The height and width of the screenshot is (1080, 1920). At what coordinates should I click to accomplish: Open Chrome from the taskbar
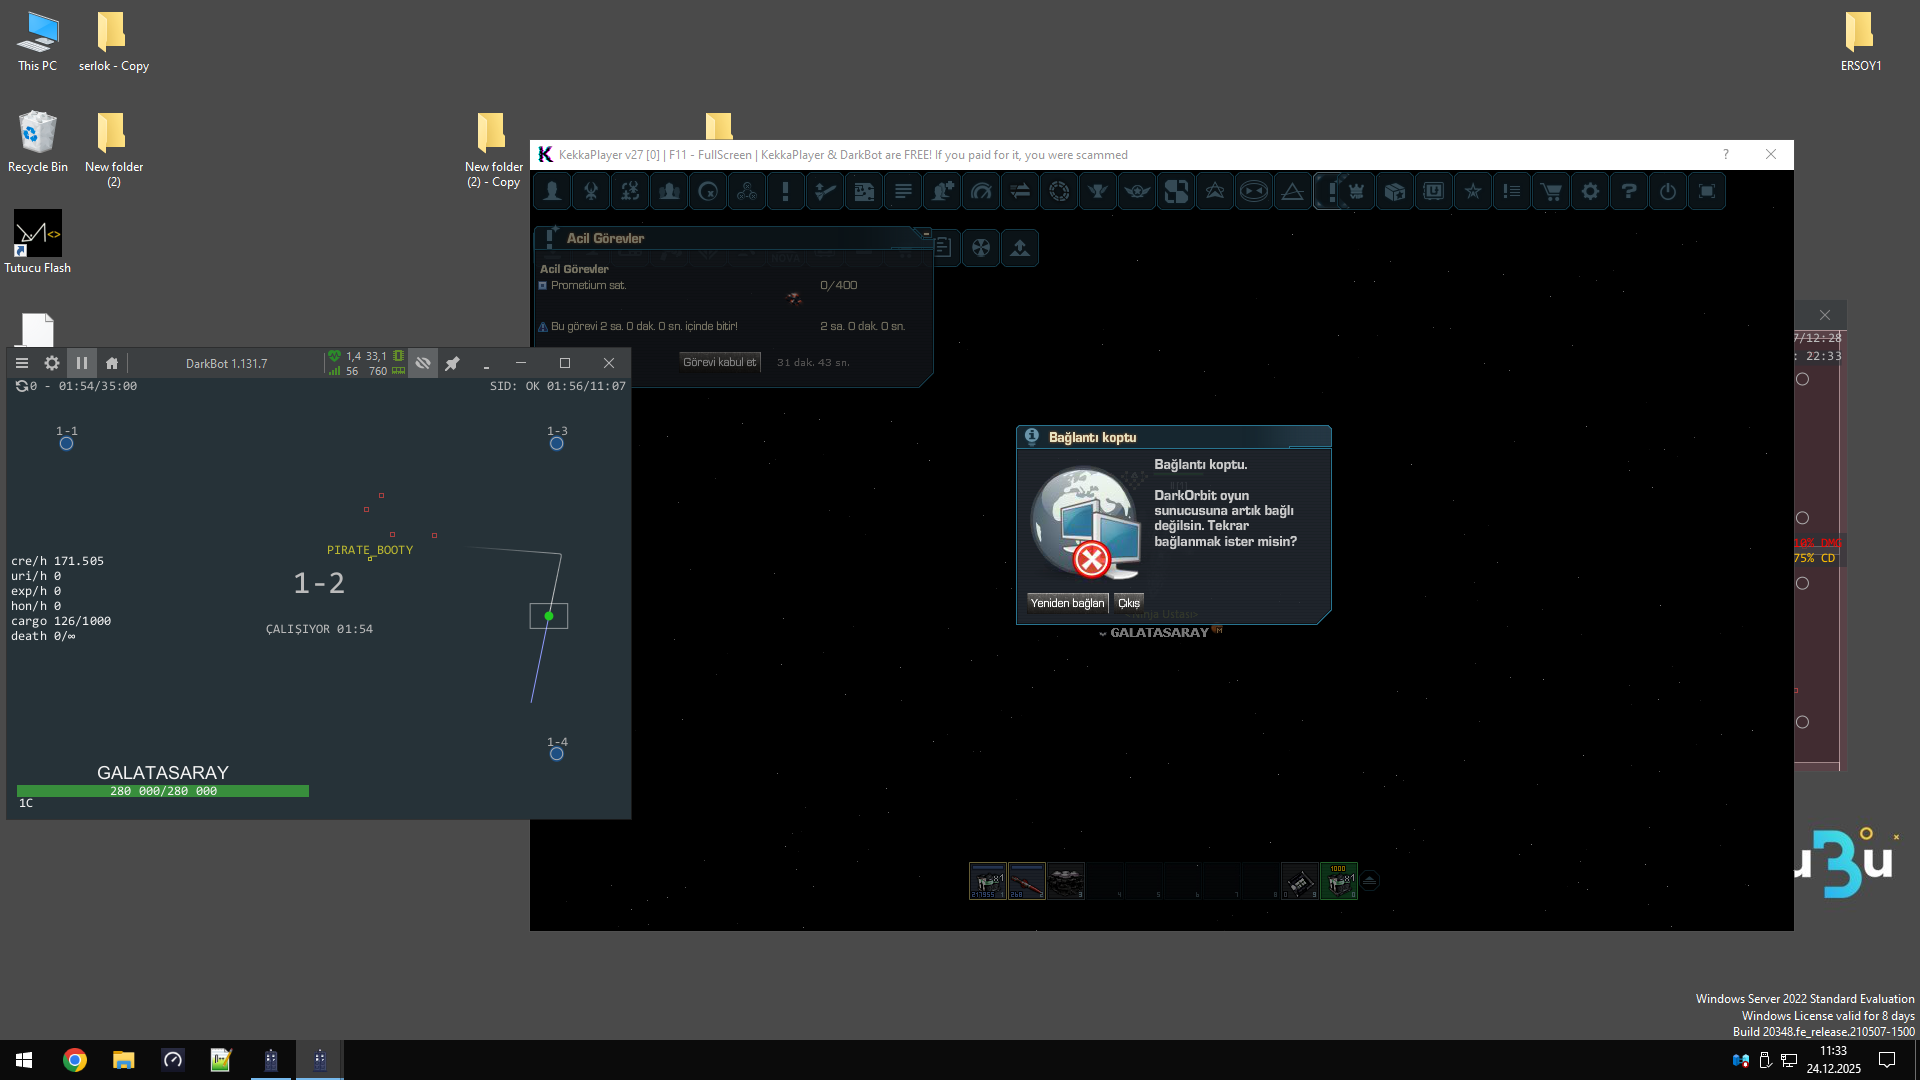tap(75, 1060)
